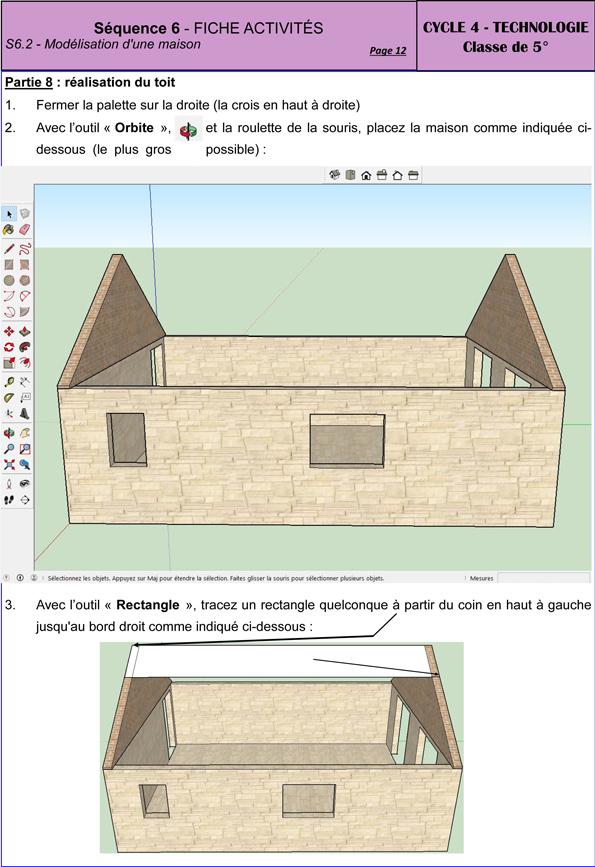Select the arrow Select tool

click(9, 213)
